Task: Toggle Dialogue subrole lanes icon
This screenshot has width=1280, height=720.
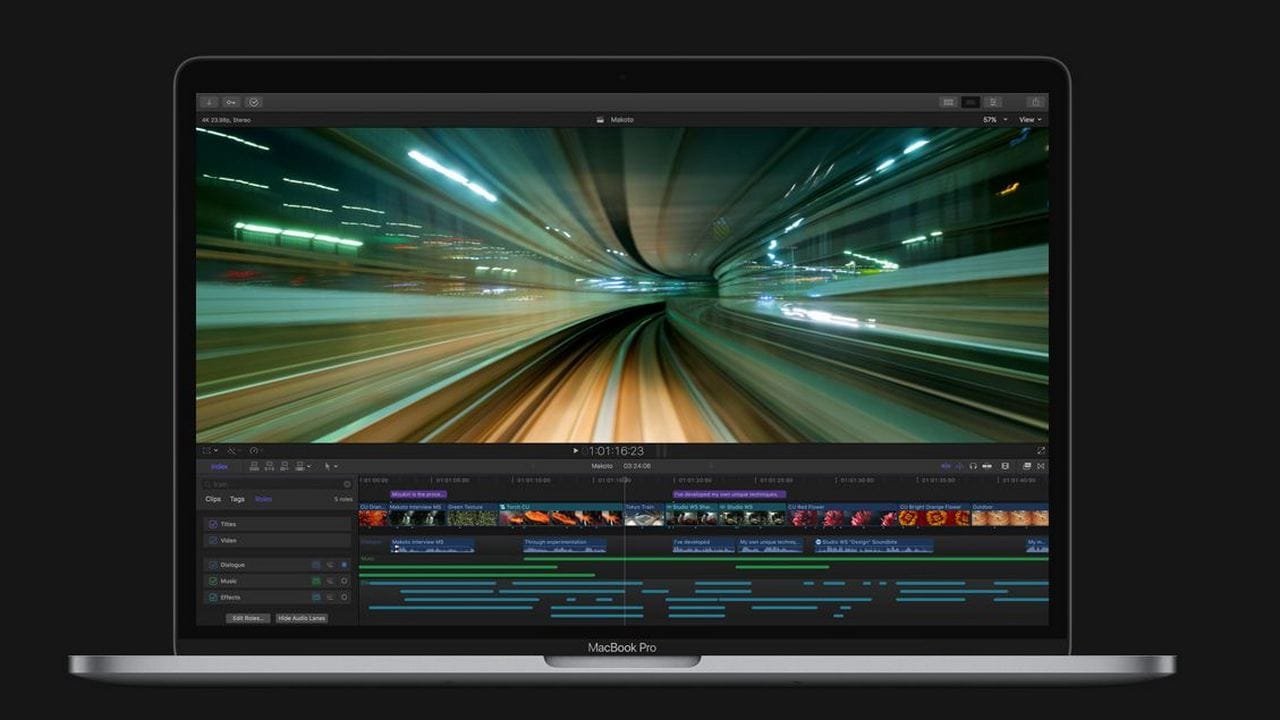Action: [x=331, y=565]
